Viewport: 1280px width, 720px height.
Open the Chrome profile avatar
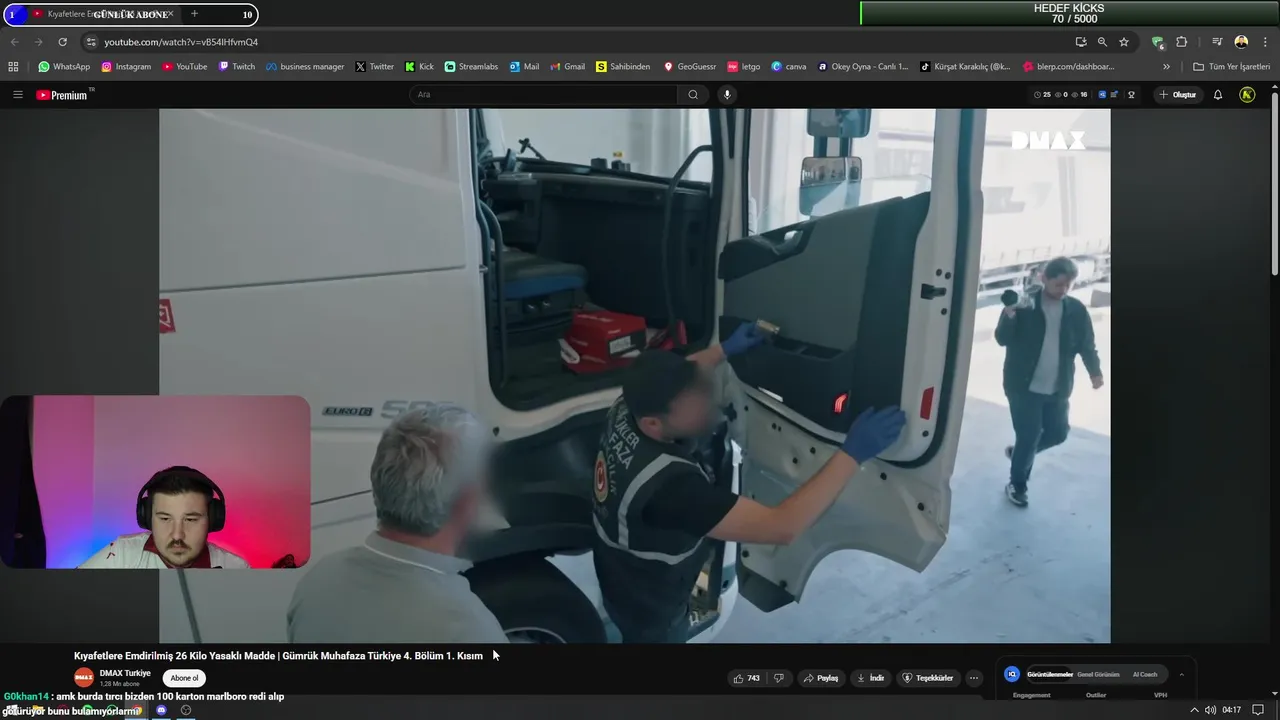(x=1241, y=42)
